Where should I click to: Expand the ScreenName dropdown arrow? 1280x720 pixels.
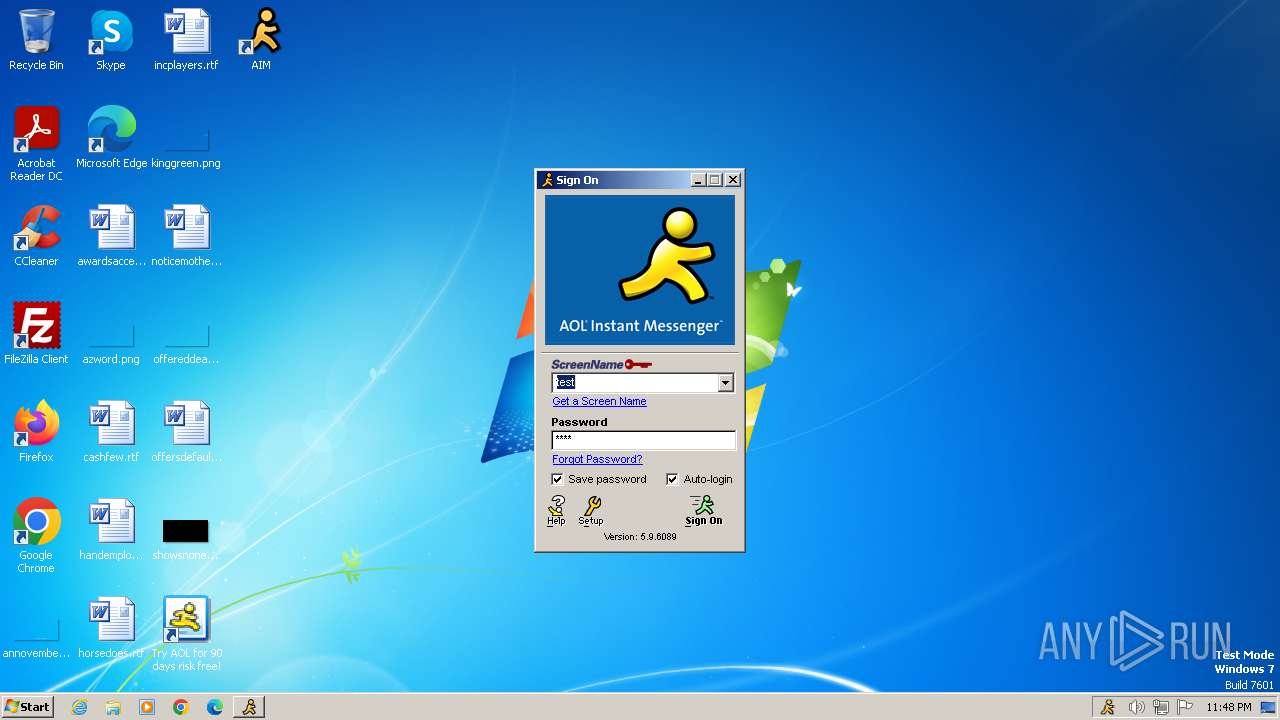pos(725,383)
